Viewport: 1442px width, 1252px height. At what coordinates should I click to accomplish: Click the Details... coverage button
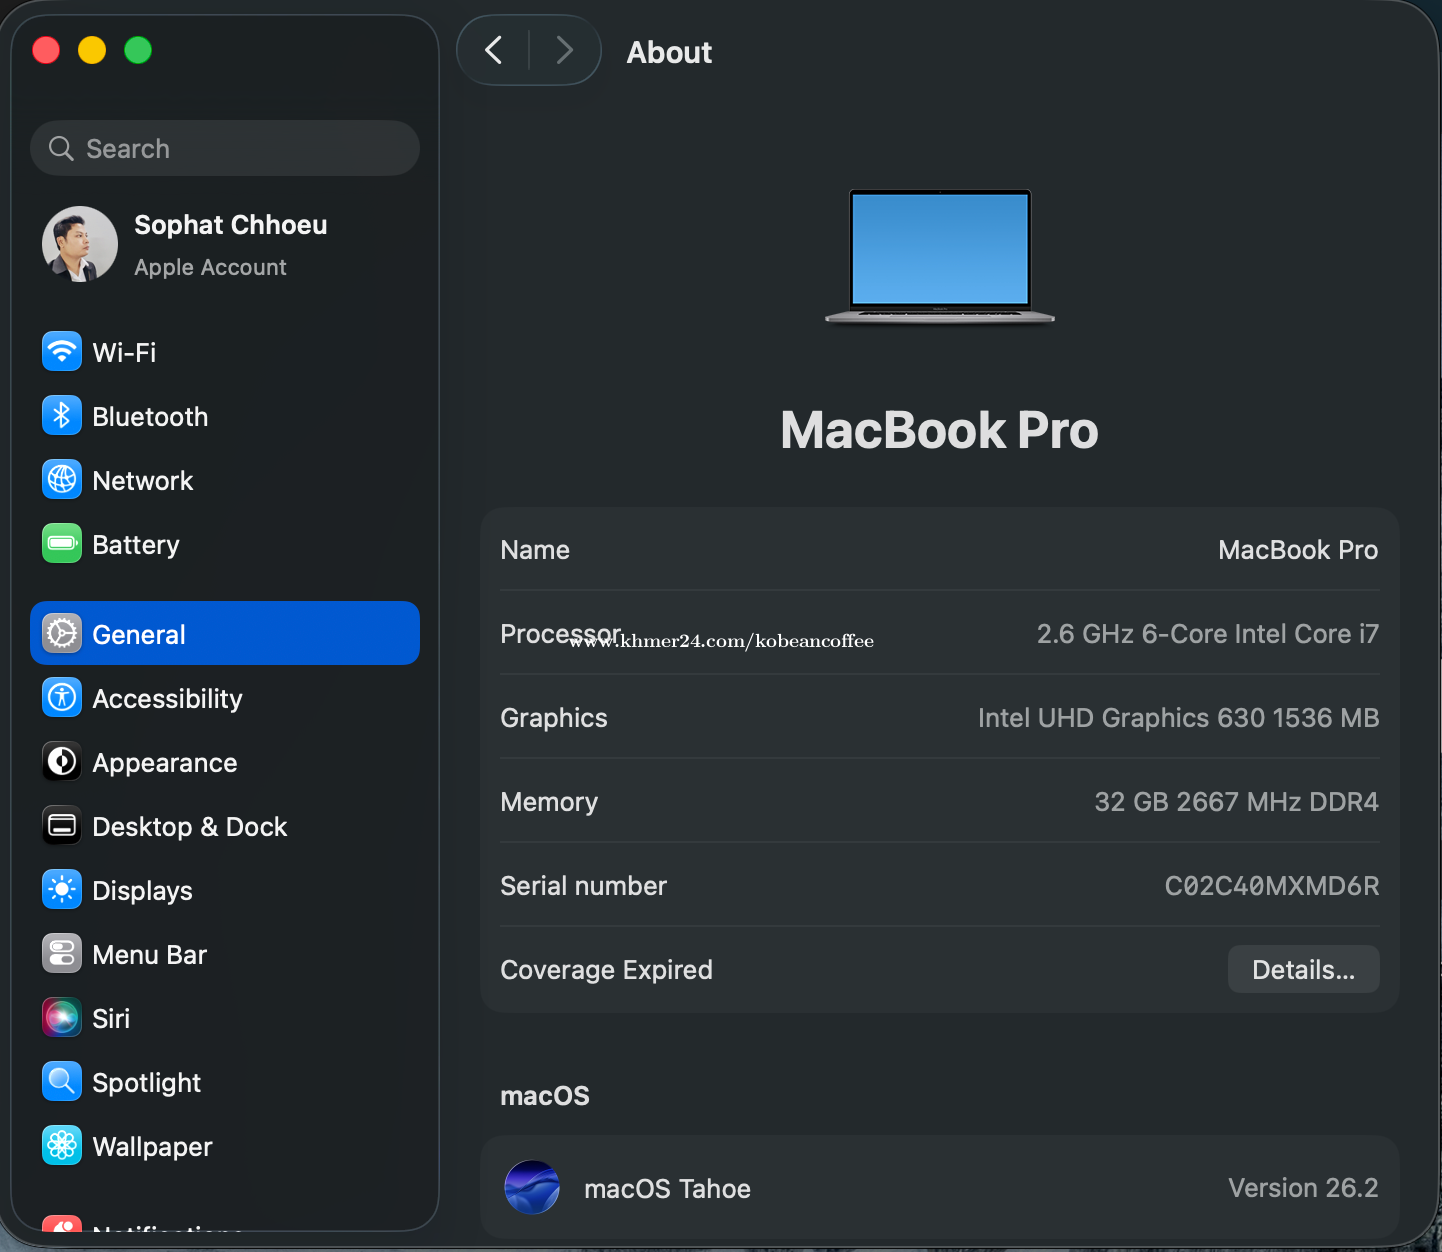[1302, 970]
